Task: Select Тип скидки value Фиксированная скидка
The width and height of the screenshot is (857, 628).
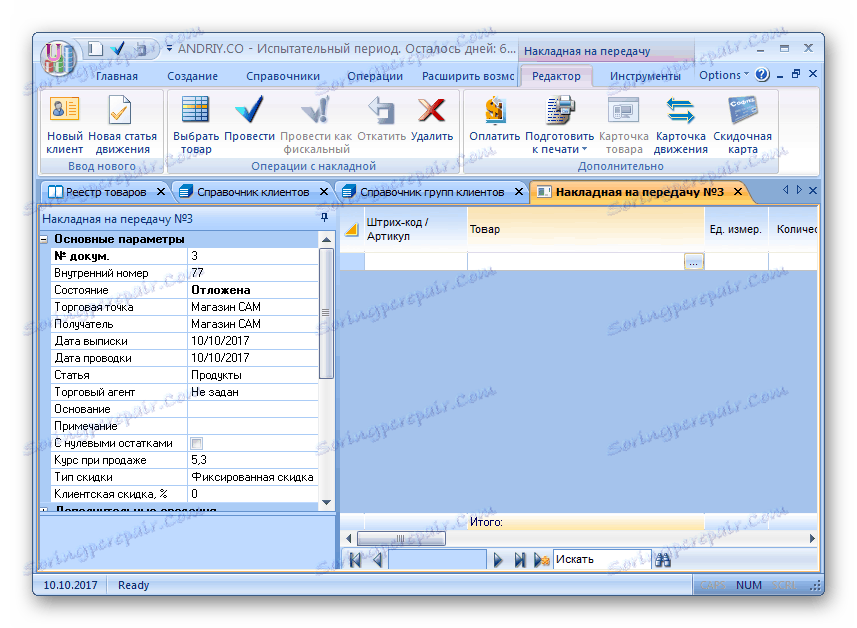Action: [253, 477]
